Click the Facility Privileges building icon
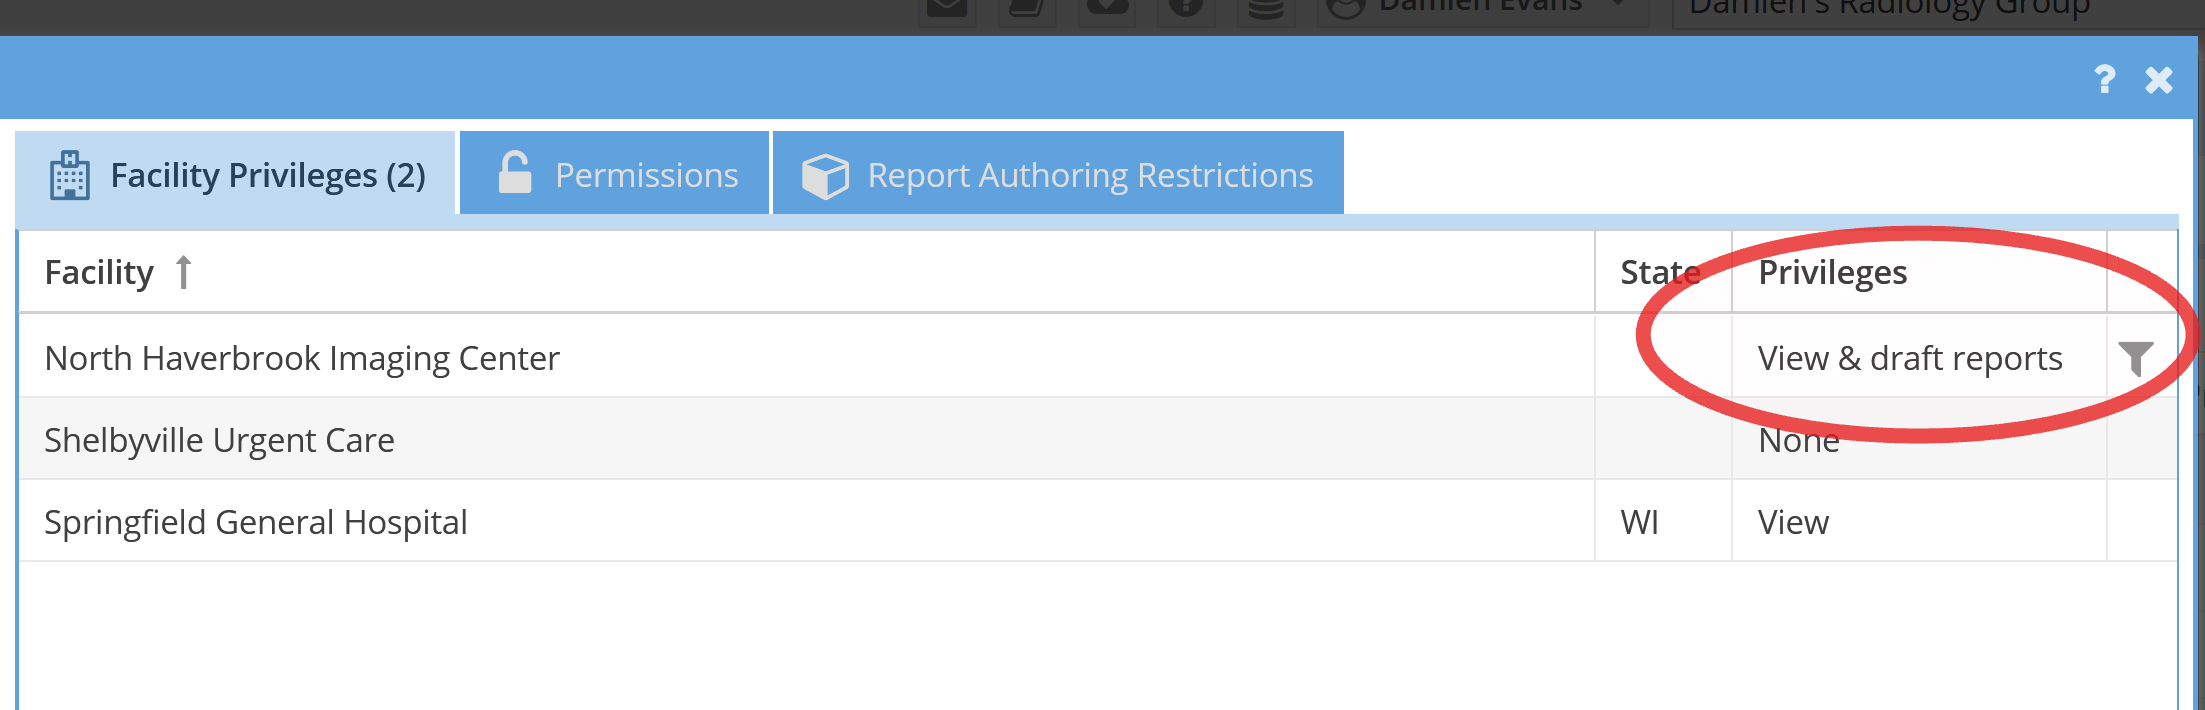The image size is (2205, 710). coord(70,175)
